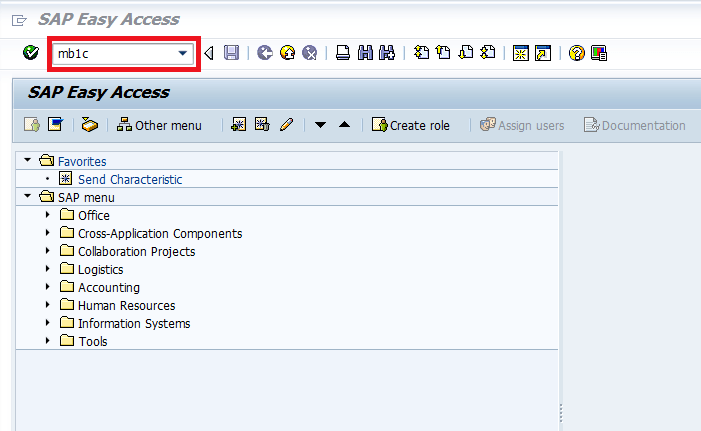Viewport: 701px width, 431px height.
Task: Click the Print icon in toolbar
Action: pyautogui.click(x=342, y=53)
